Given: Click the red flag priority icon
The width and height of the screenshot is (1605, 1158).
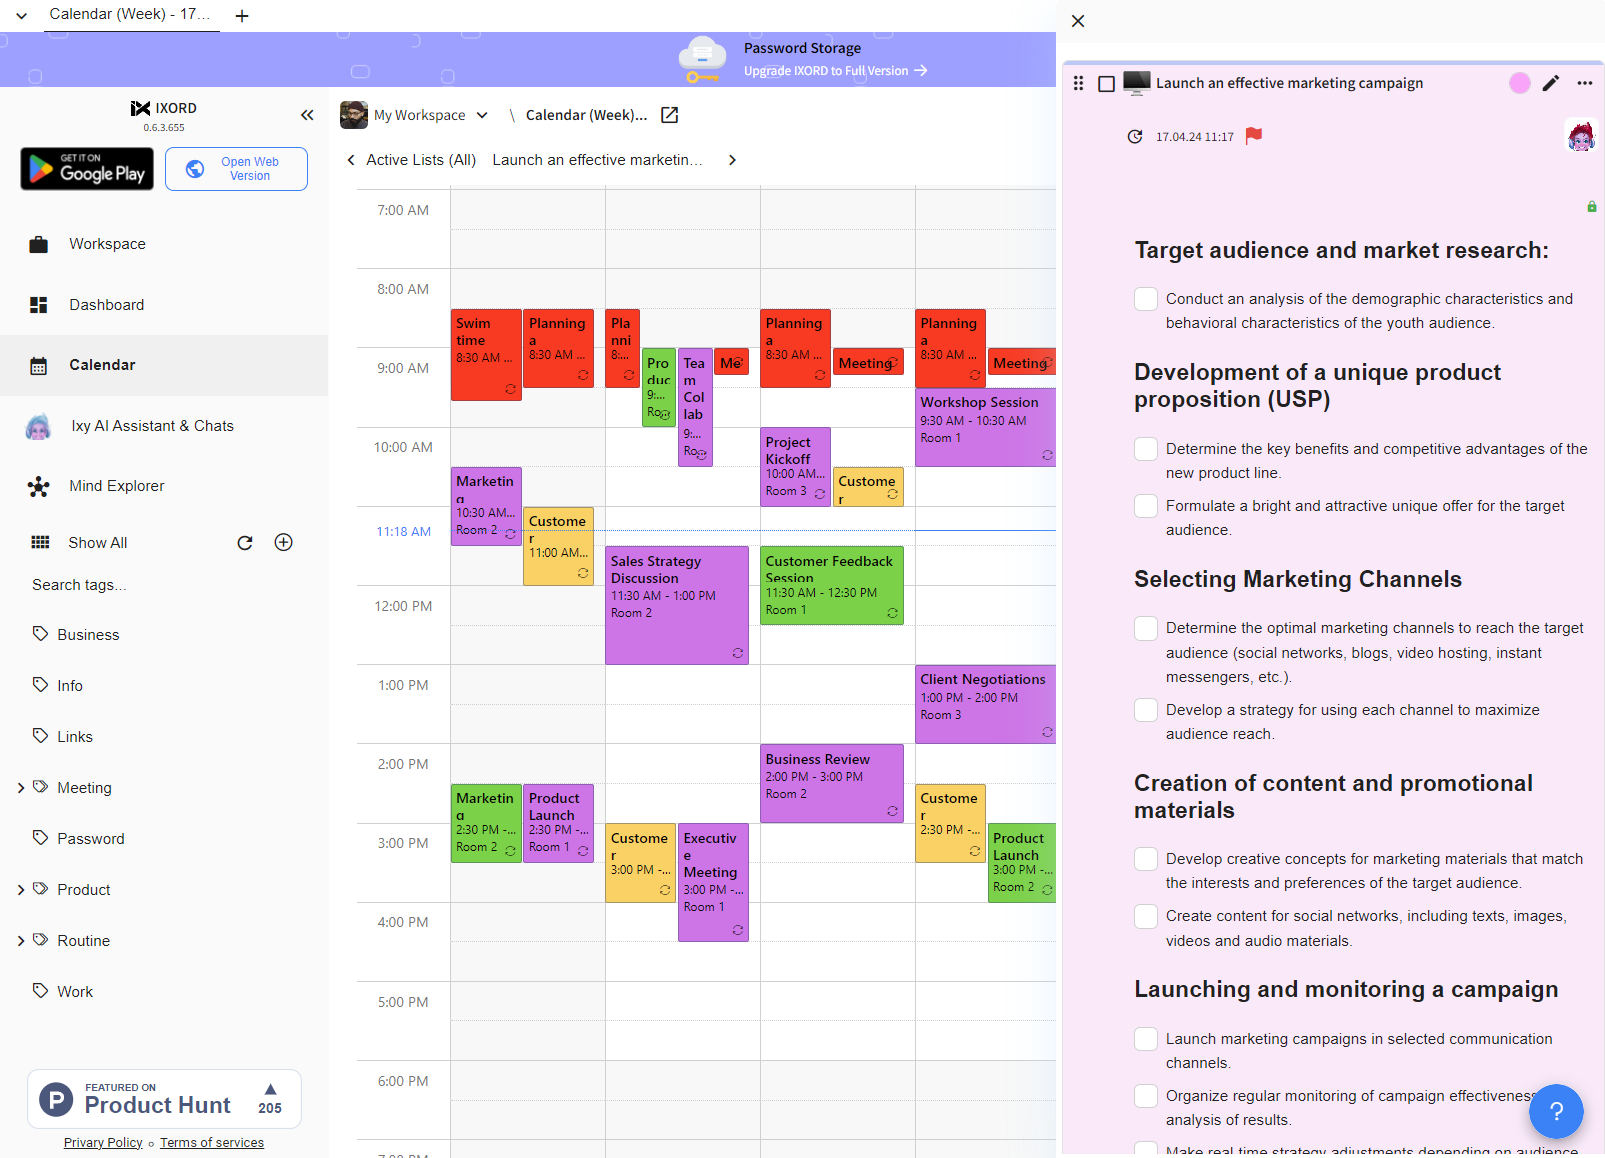Looking at the screenshot, I should 1254,136.
